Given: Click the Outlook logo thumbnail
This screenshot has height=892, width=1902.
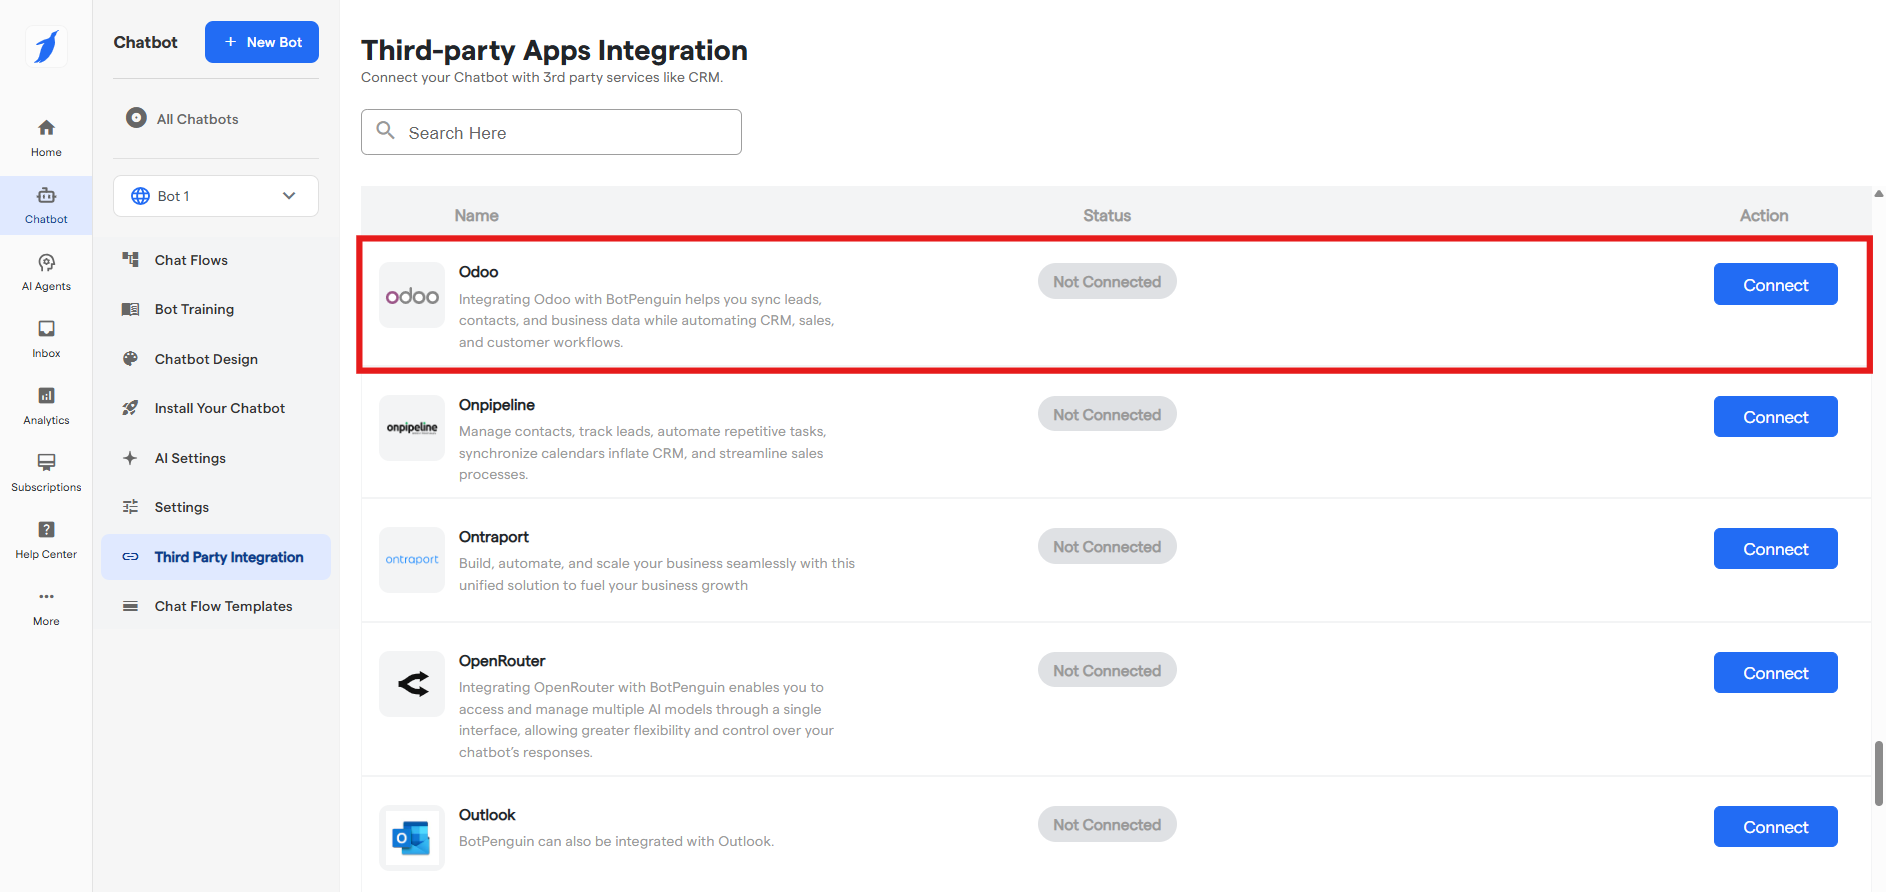Looking at the screenshot, I should [412, 838].
